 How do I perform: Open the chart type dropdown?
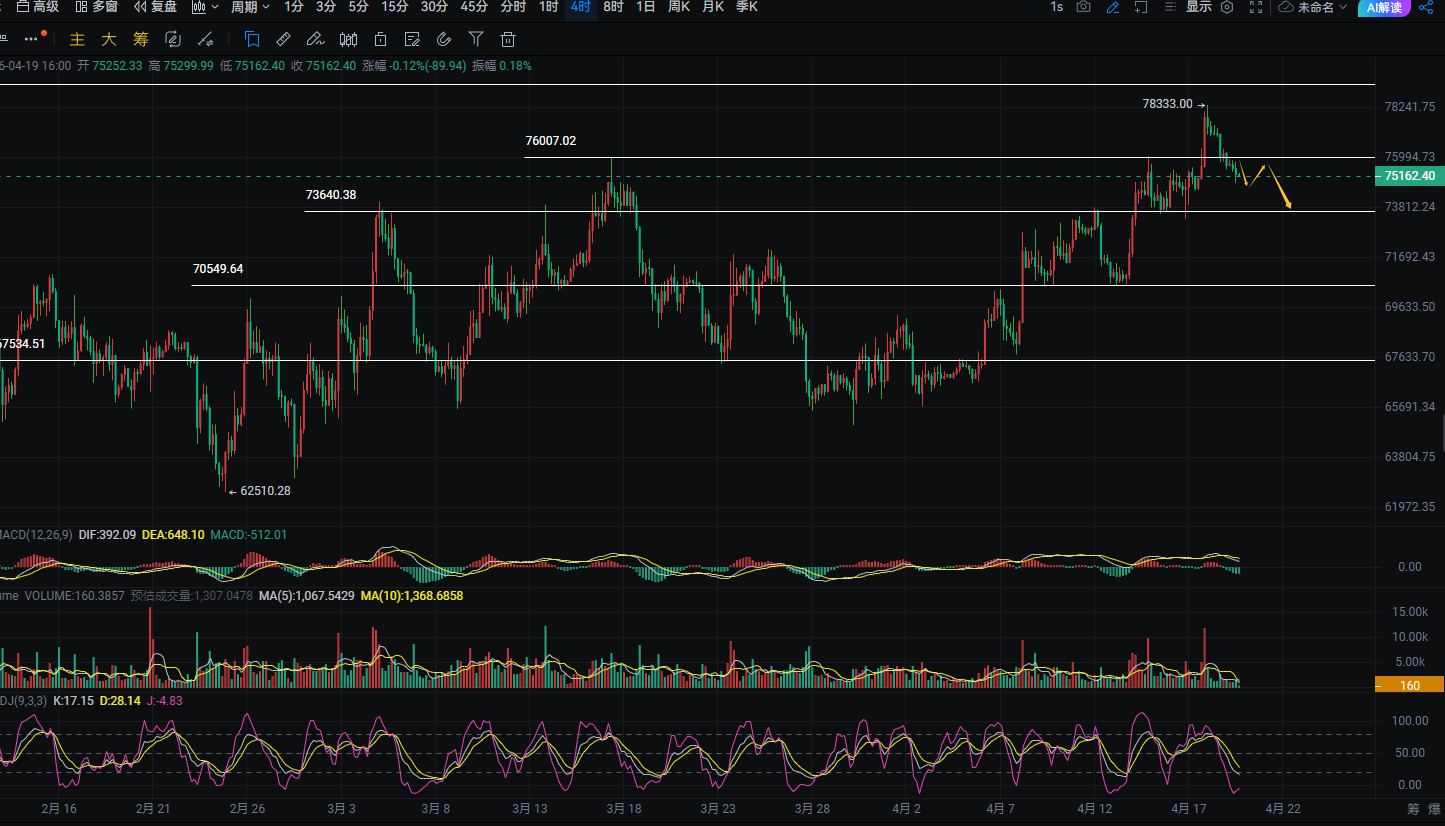(205, 7)
